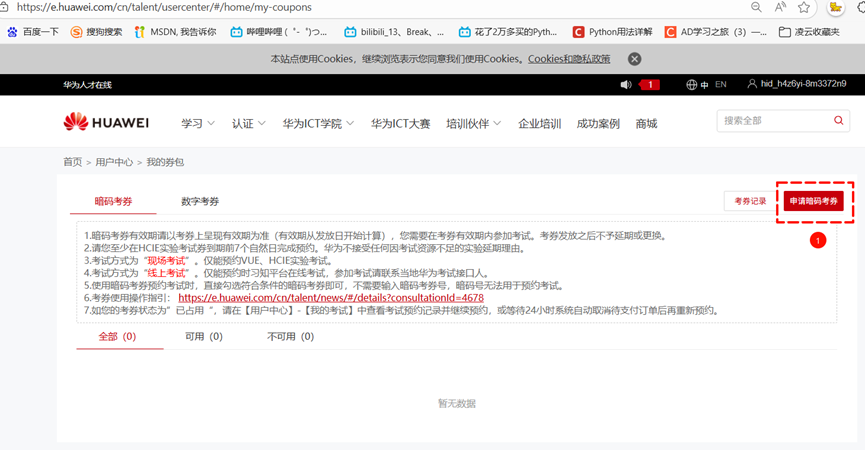The height and width of the screenshot is (450, 865).
Task: Open the consultationId=4678 guide link
Action: [331, 298]
